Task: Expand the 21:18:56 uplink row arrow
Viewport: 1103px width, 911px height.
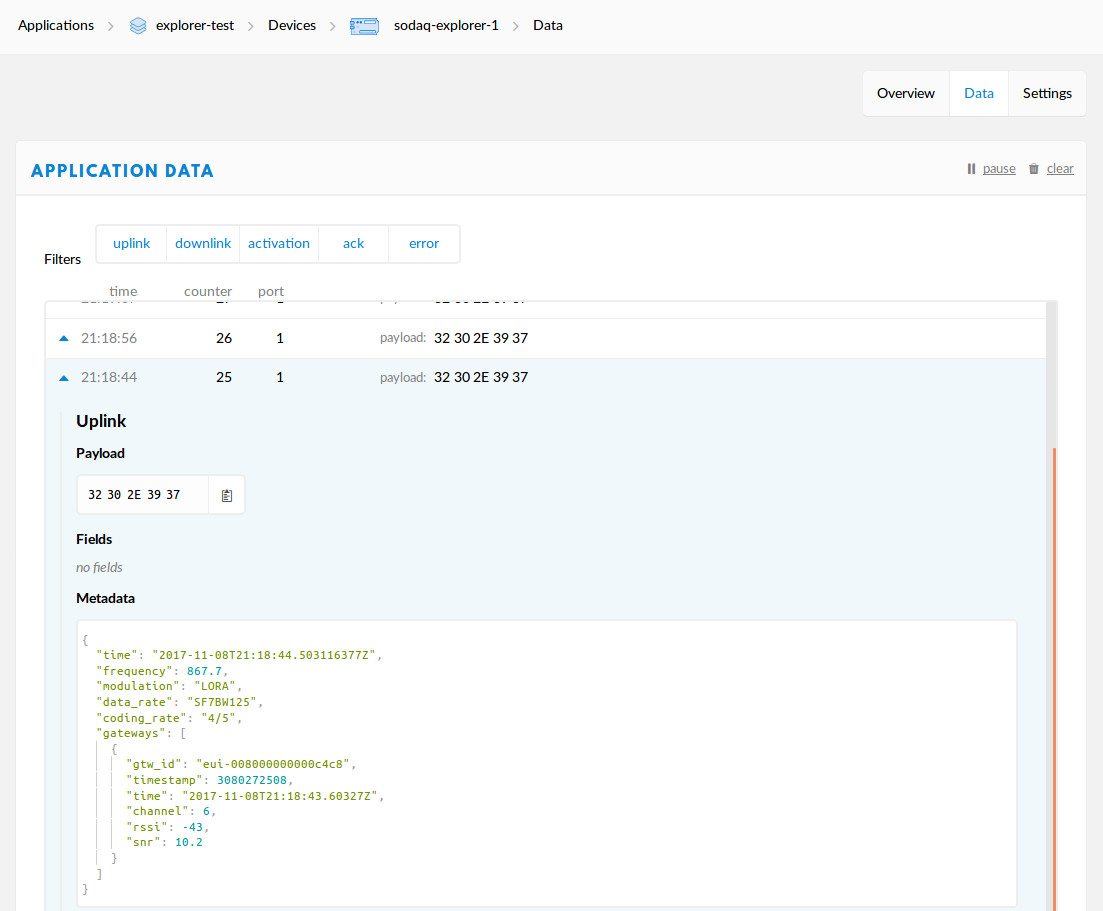Action: click(64, 338)
